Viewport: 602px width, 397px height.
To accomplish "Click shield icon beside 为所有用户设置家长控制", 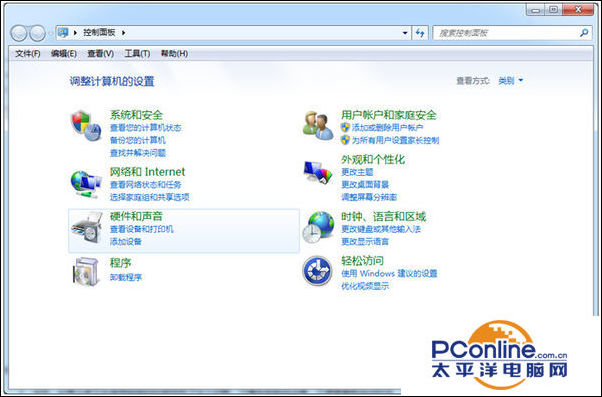I will coord(345,140).
